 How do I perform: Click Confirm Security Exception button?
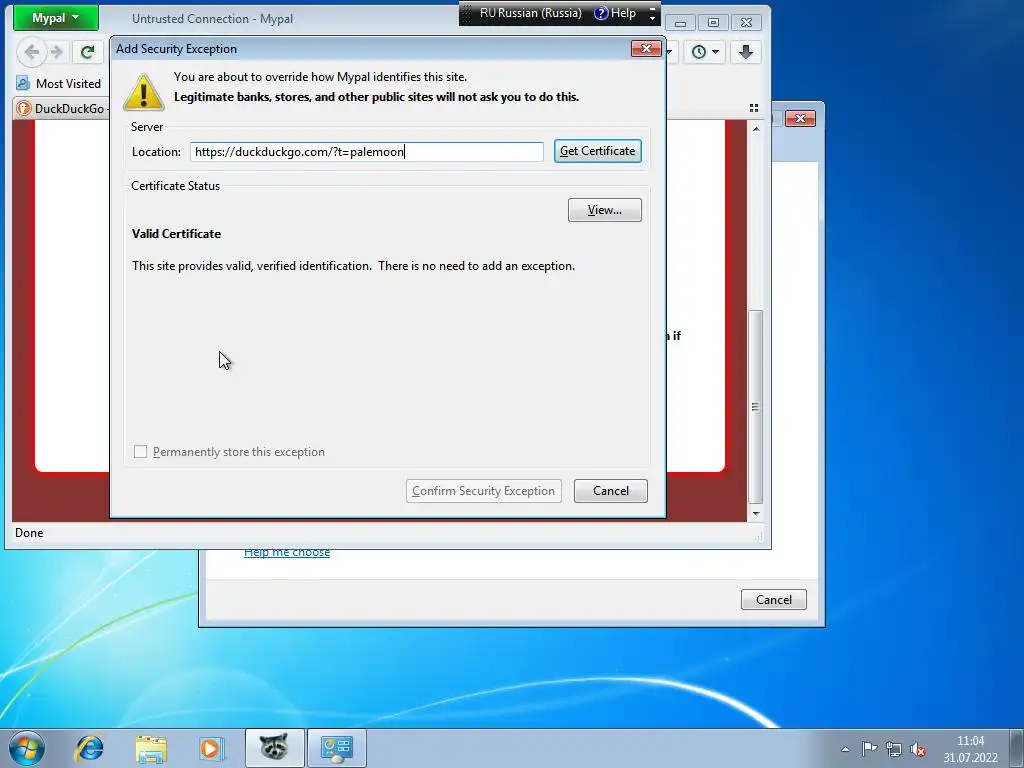483,491
